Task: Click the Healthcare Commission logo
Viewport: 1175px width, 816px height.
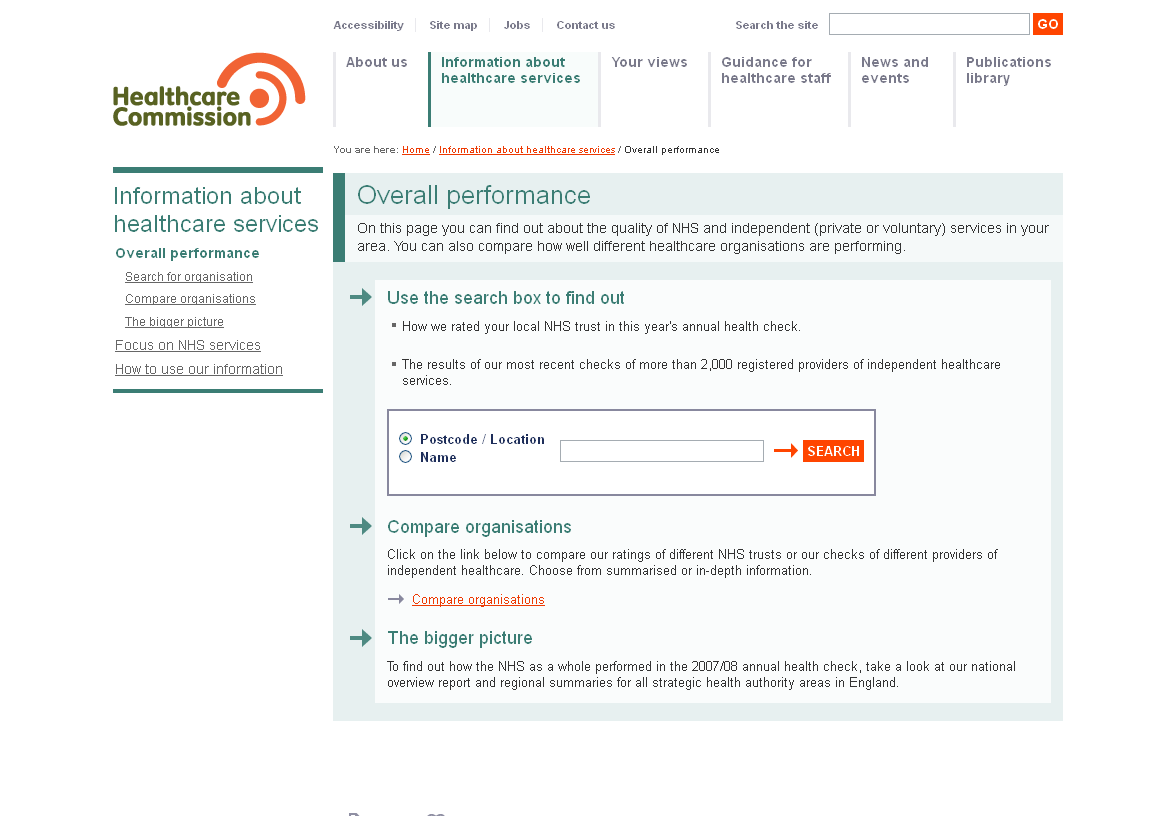Action: [209, 90]
